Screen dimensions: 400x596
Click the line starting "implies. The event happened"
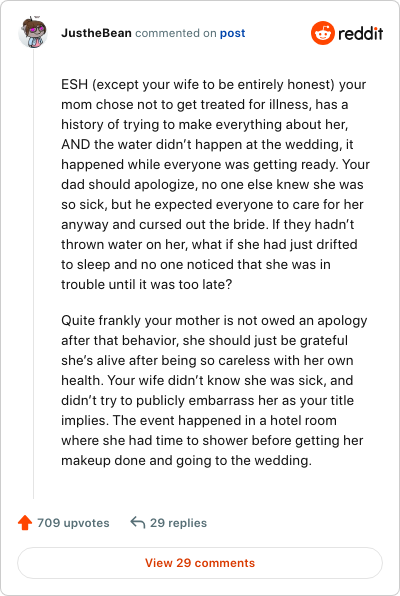tap(199, 420)
